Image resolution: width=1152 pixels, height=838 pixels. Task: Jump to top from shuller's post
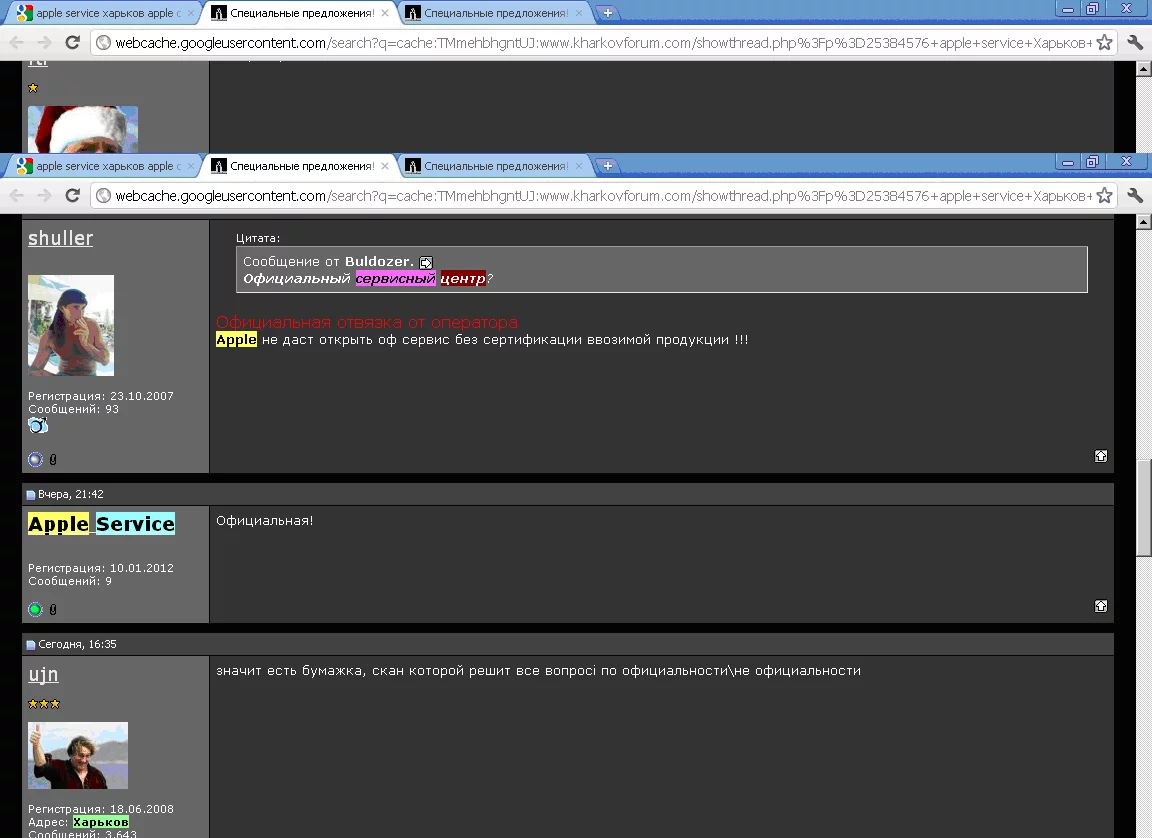(1101, 456)
